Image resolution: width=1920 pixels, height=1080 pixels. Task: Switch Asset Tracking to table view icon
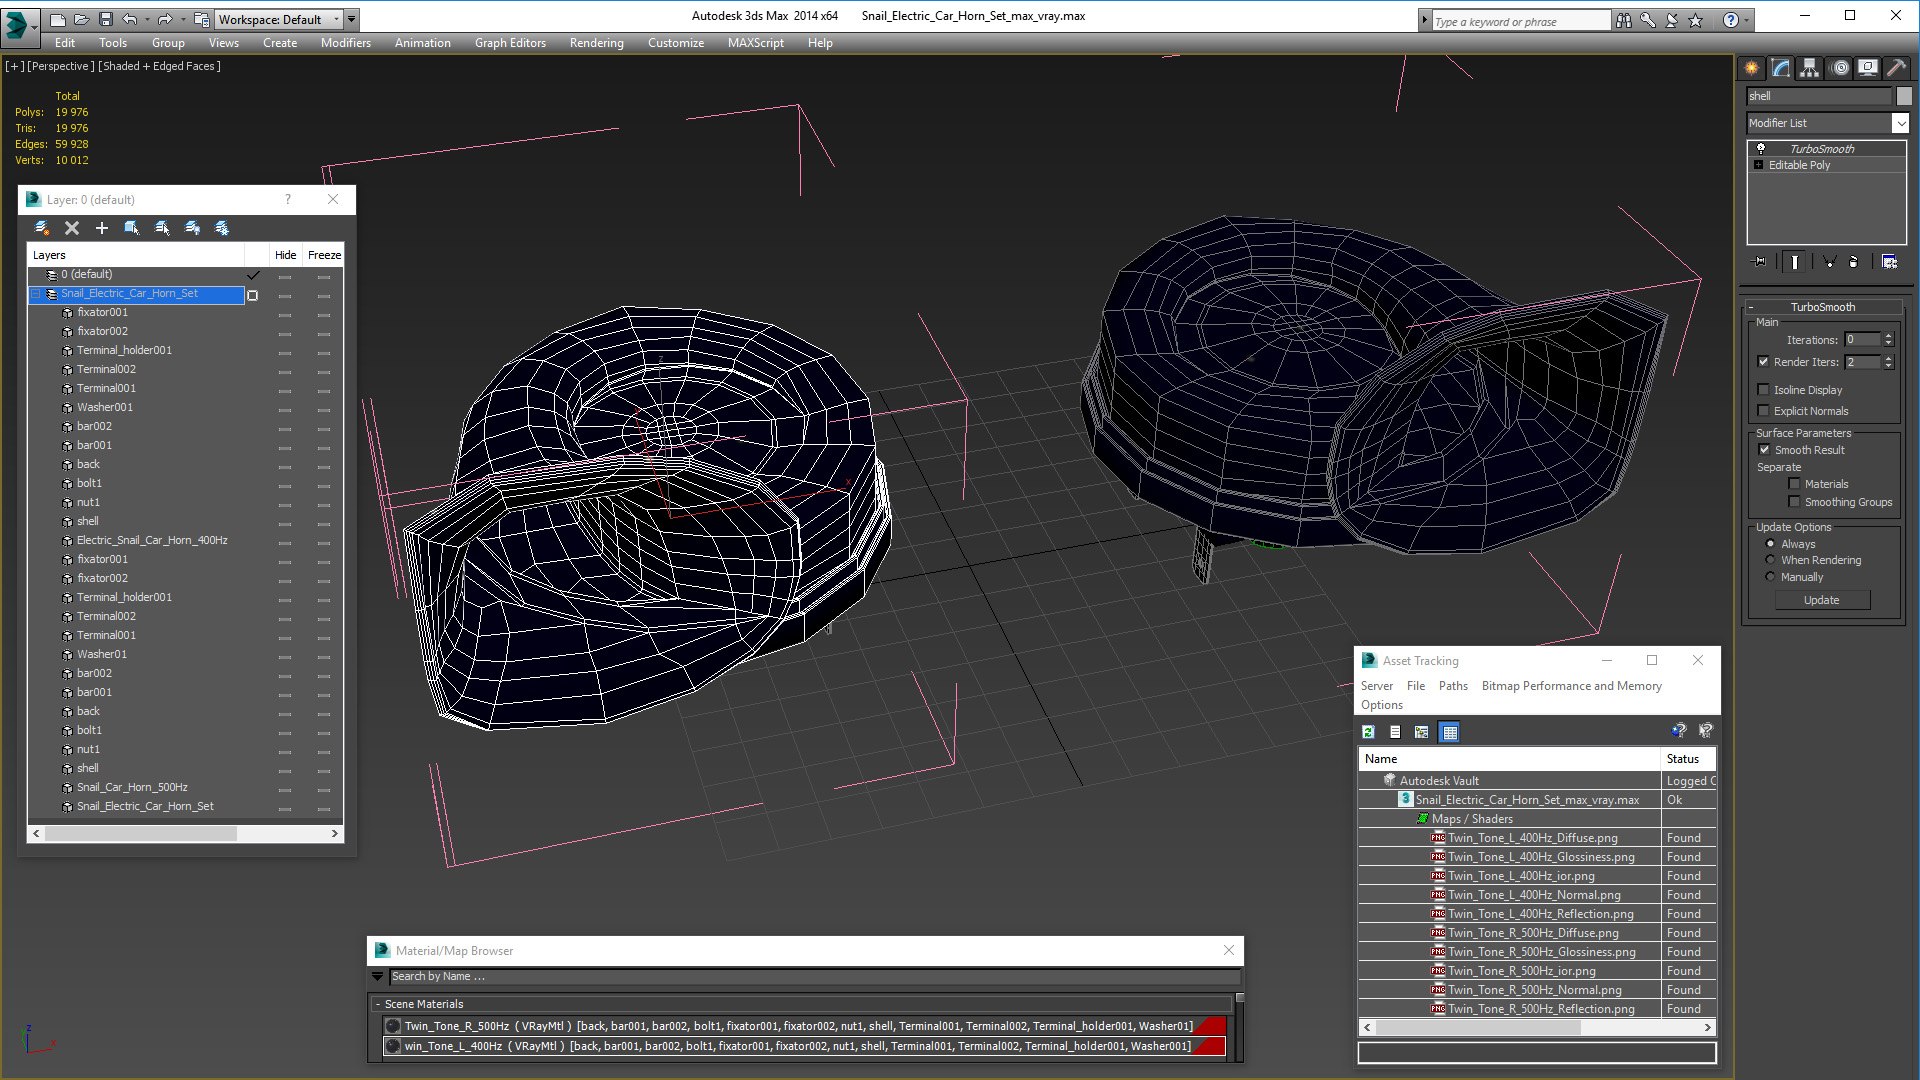pyautogui.click(x=1449, y=732)
